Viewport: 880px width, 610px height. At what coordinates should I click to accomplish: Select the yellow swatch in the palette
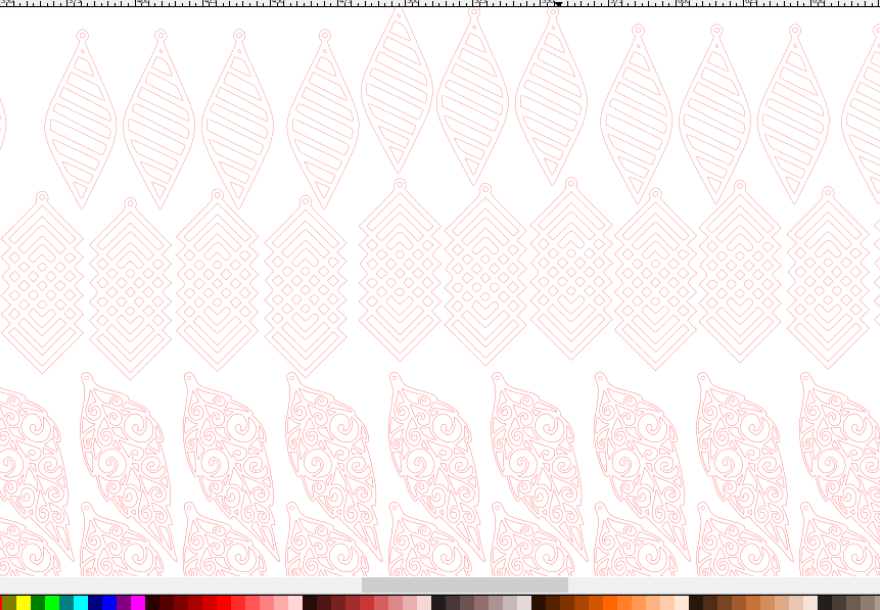pos(23,603)
